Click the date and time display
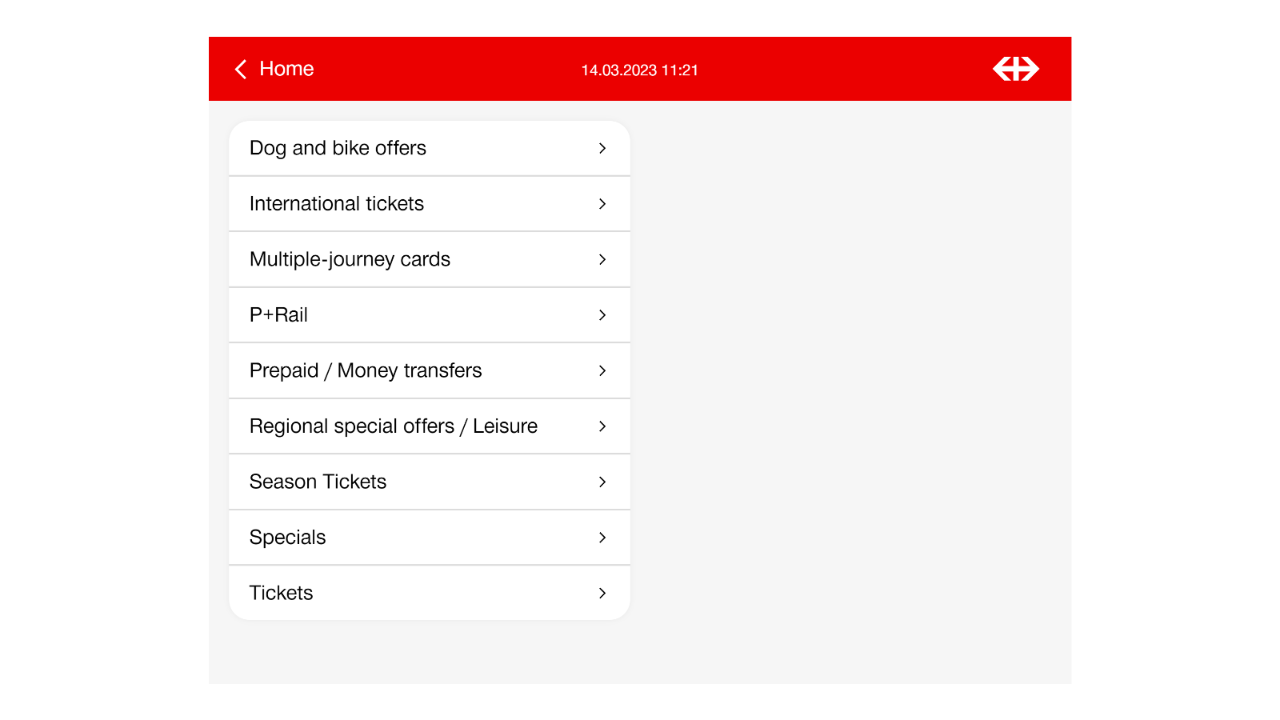Screen dimensions: 1280x720 coord(639,70)
